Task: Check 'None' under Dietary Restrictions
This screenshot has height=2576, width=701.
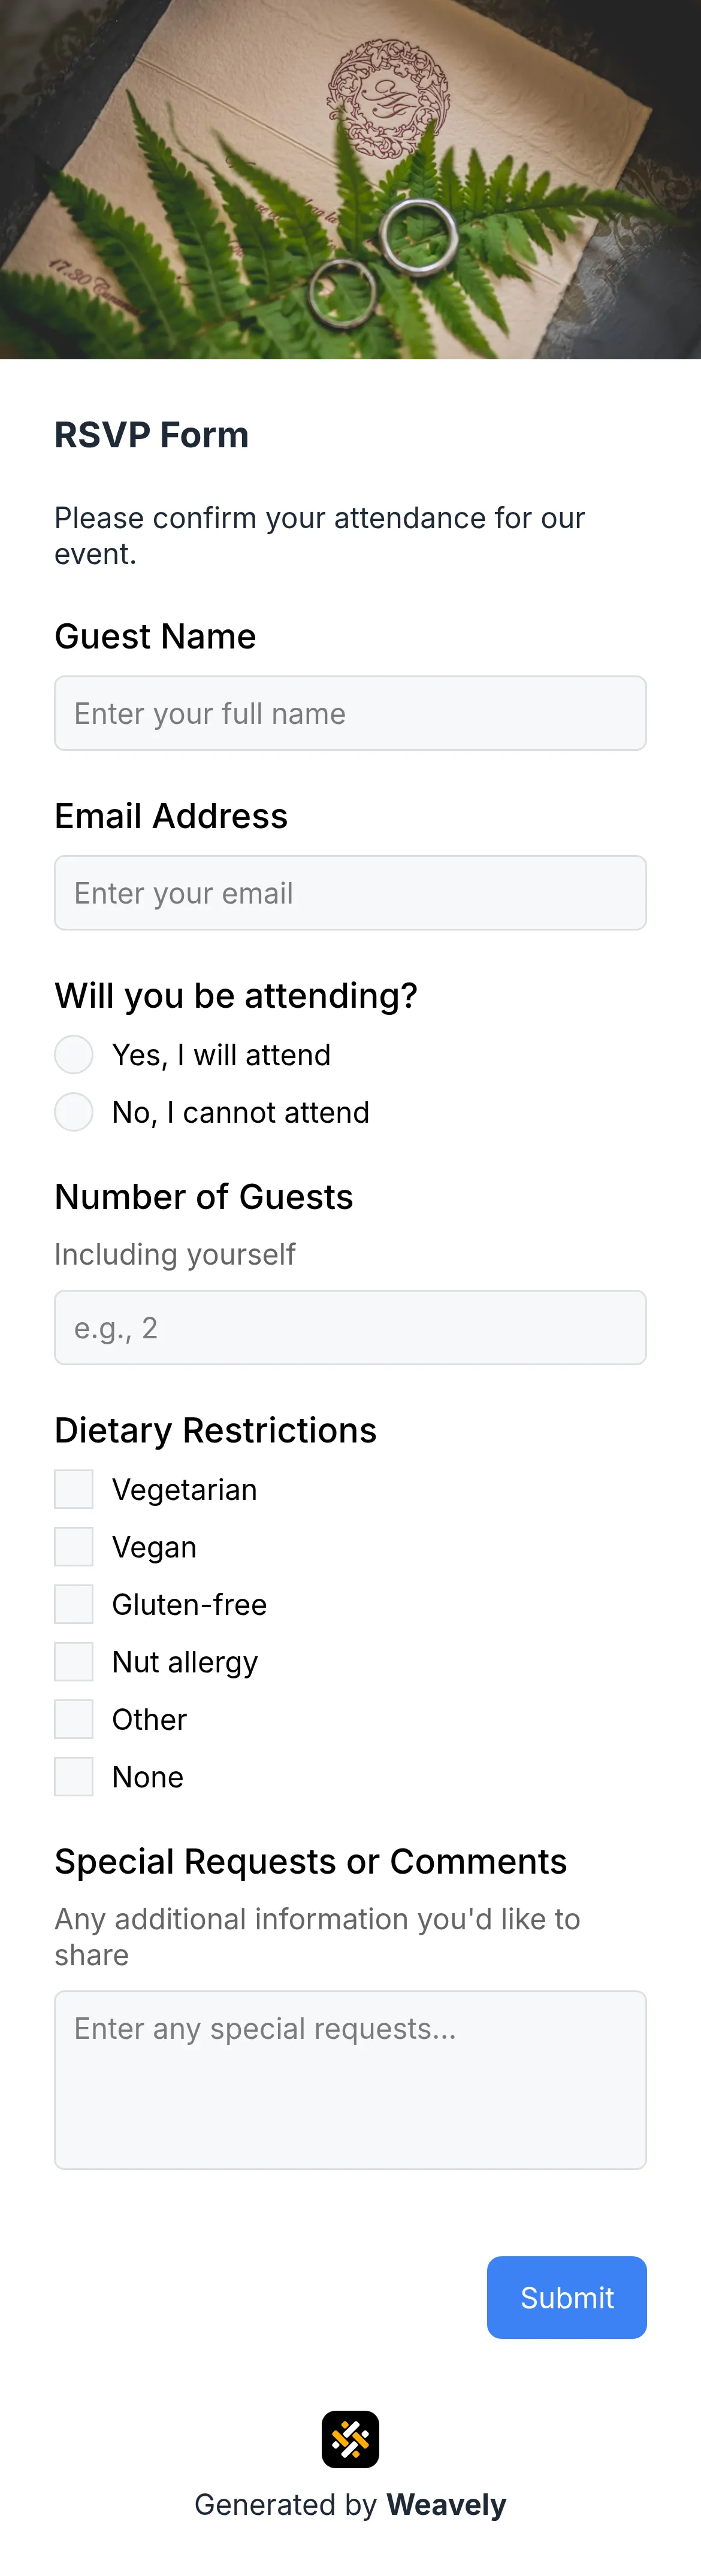Action: 73,1776
